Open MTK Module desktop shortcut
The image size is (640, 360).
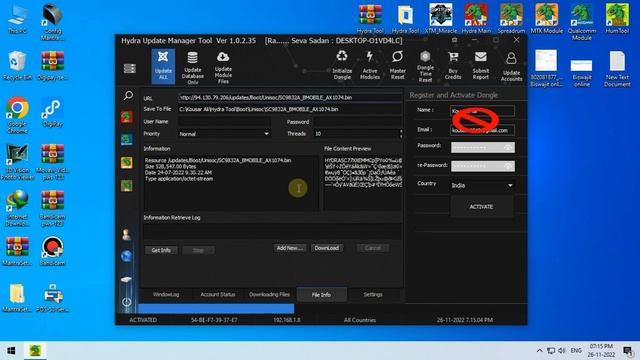coord(547,19)
